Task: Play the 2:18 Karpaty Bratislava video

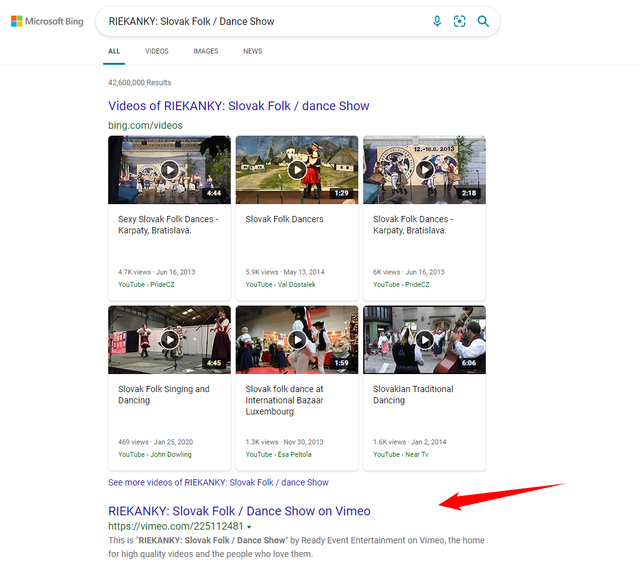Action: tap(424, 170)
